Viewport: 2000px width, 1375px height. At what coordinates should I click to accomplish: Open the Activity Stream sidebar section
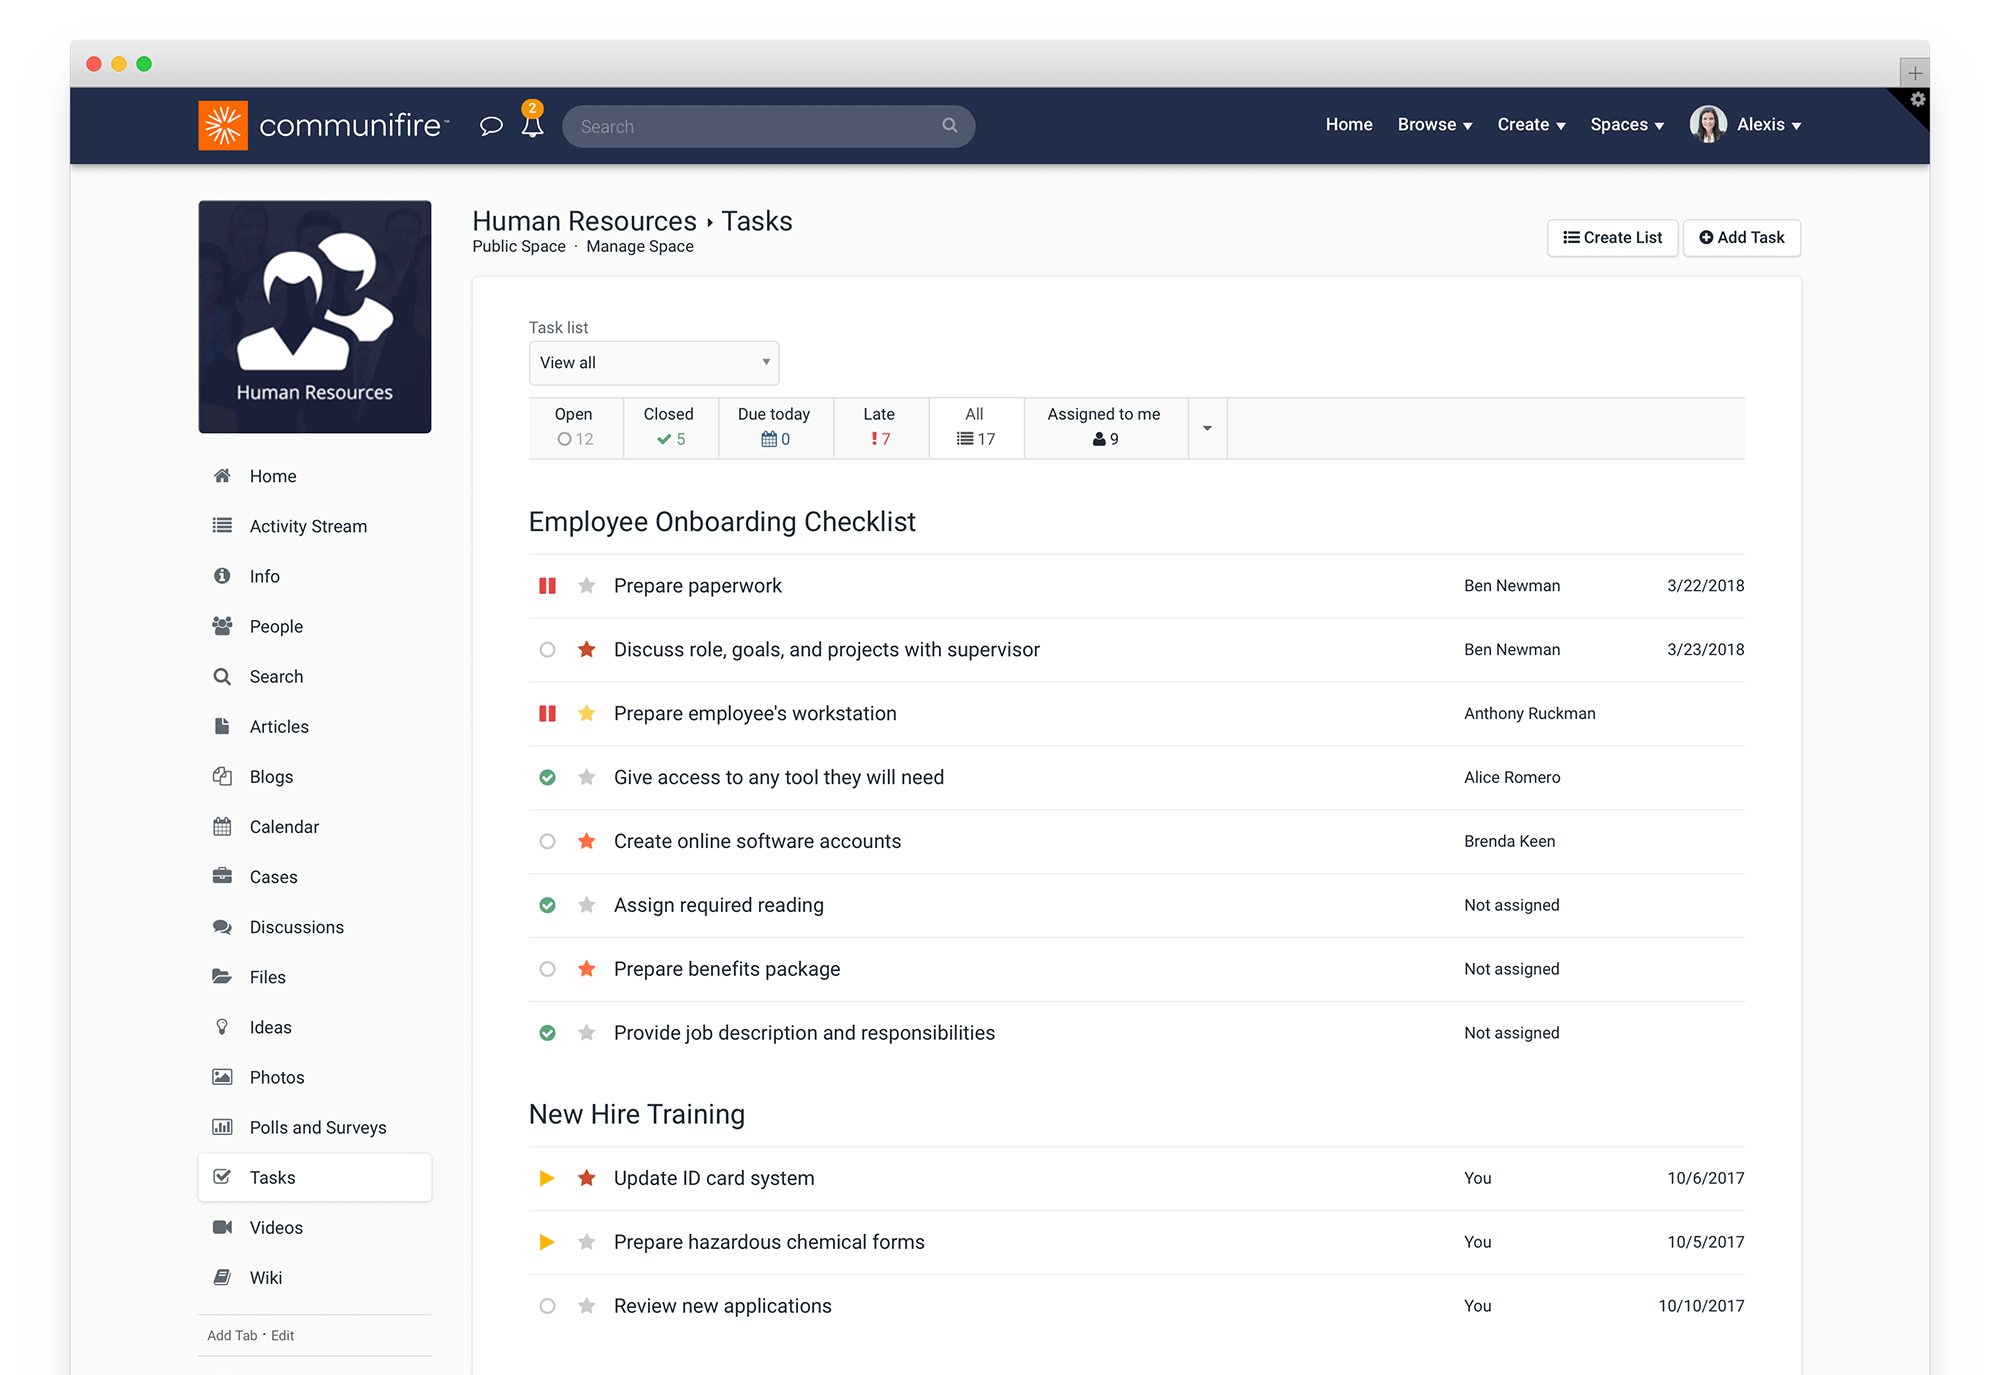pos(307,526)
